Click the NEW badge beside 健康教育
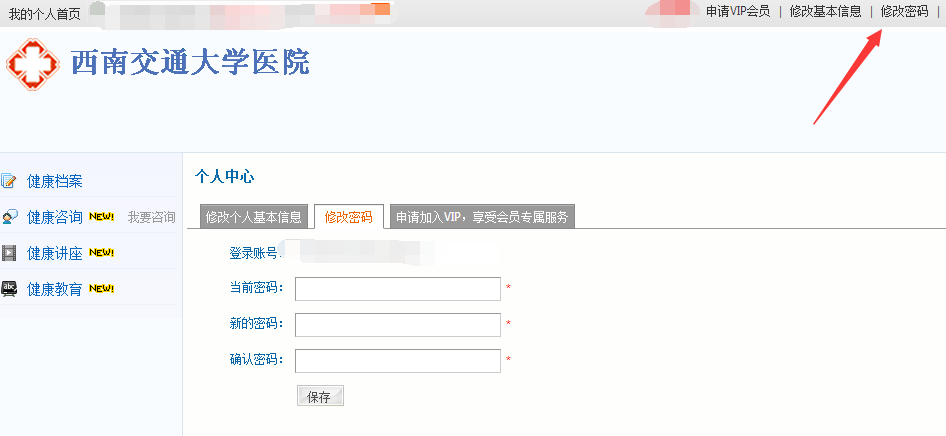Screen dimensions: 946x436 click(x=102, y=289)
